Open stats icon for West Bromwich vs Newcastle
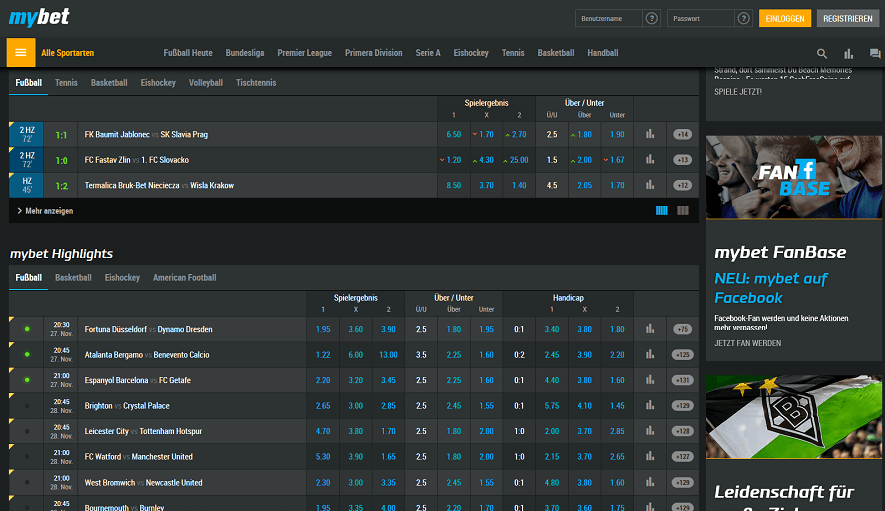The image size is (885, 511). 650,482
